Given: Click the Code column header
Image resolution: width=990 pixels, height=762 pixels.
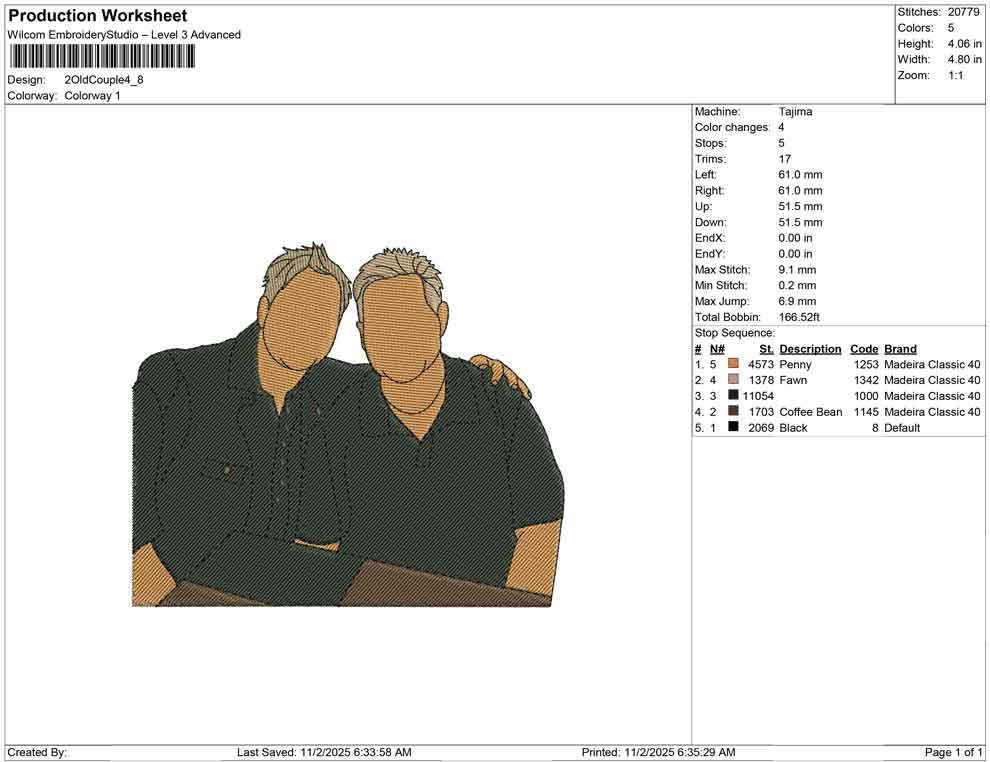Looking at the screenshot, I should click(x=864, y=348).
